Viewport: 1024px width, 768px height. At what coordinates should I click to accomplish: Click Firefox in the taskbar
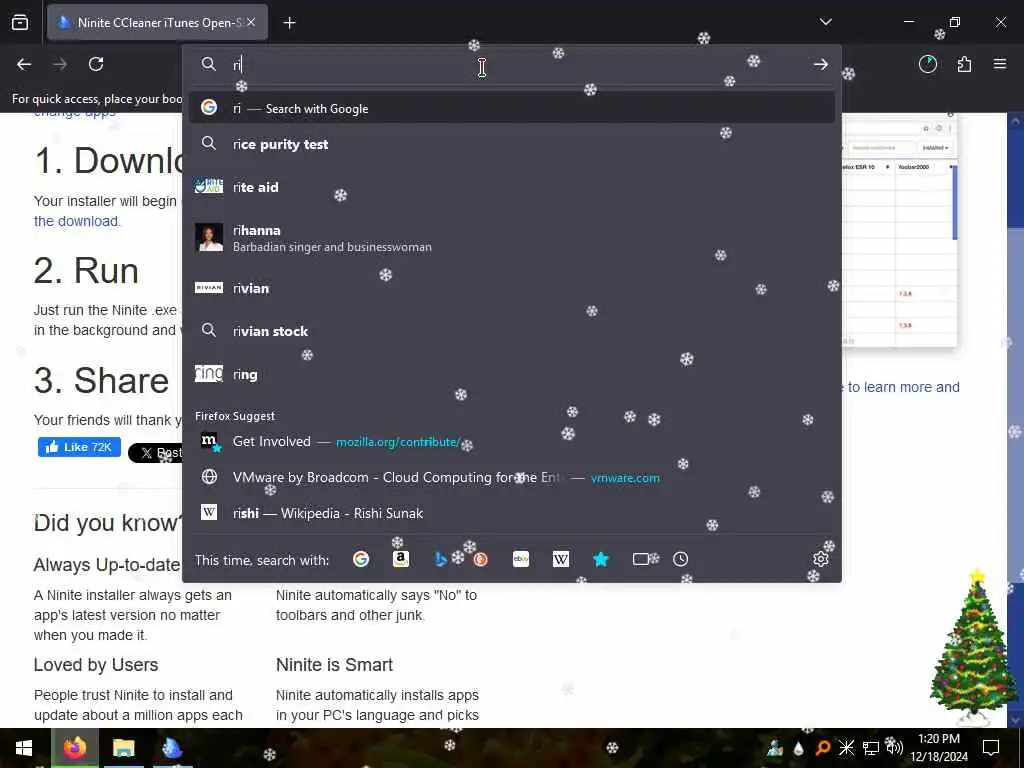[74, 748]
